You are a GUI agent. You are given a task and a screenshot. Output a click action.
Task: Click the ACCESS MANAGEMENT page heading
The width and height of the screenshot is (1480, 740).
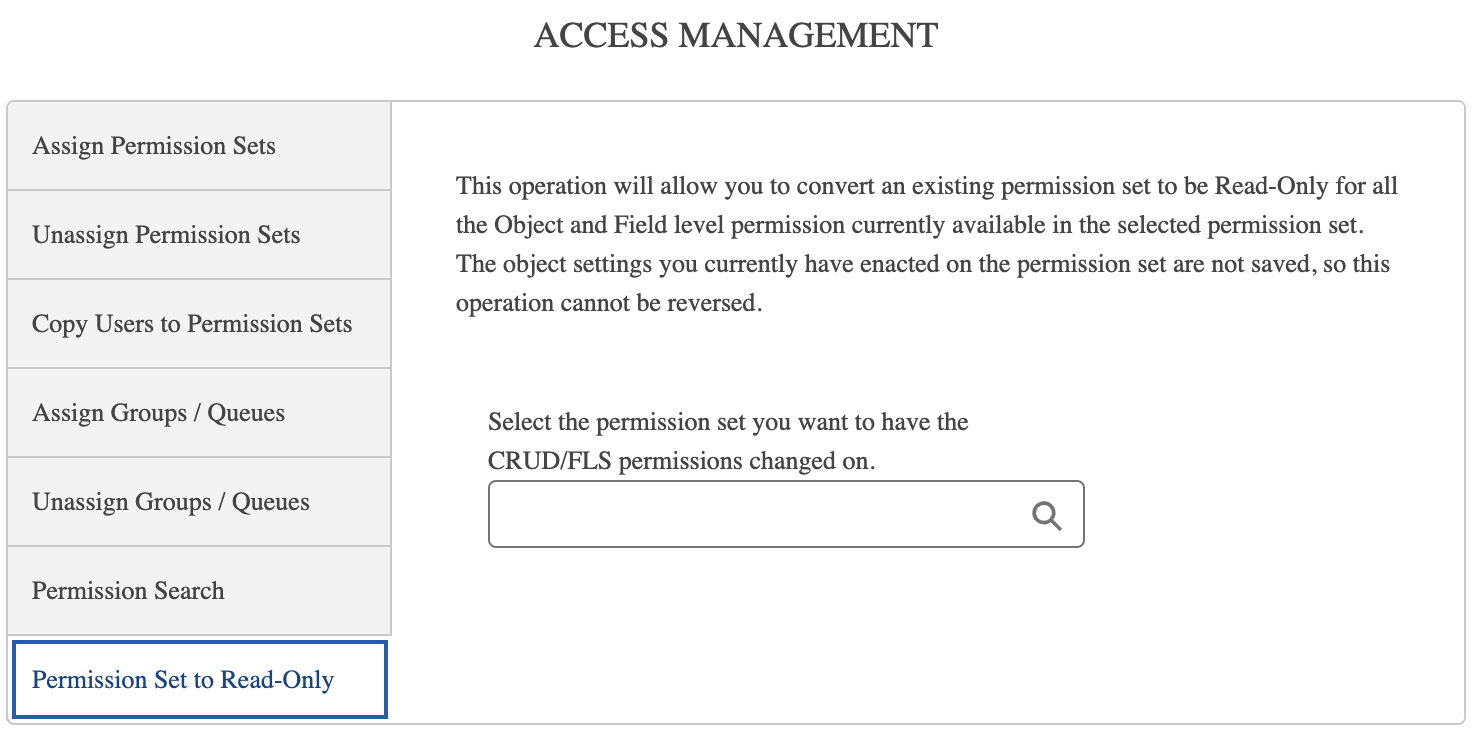coord(736,36)
